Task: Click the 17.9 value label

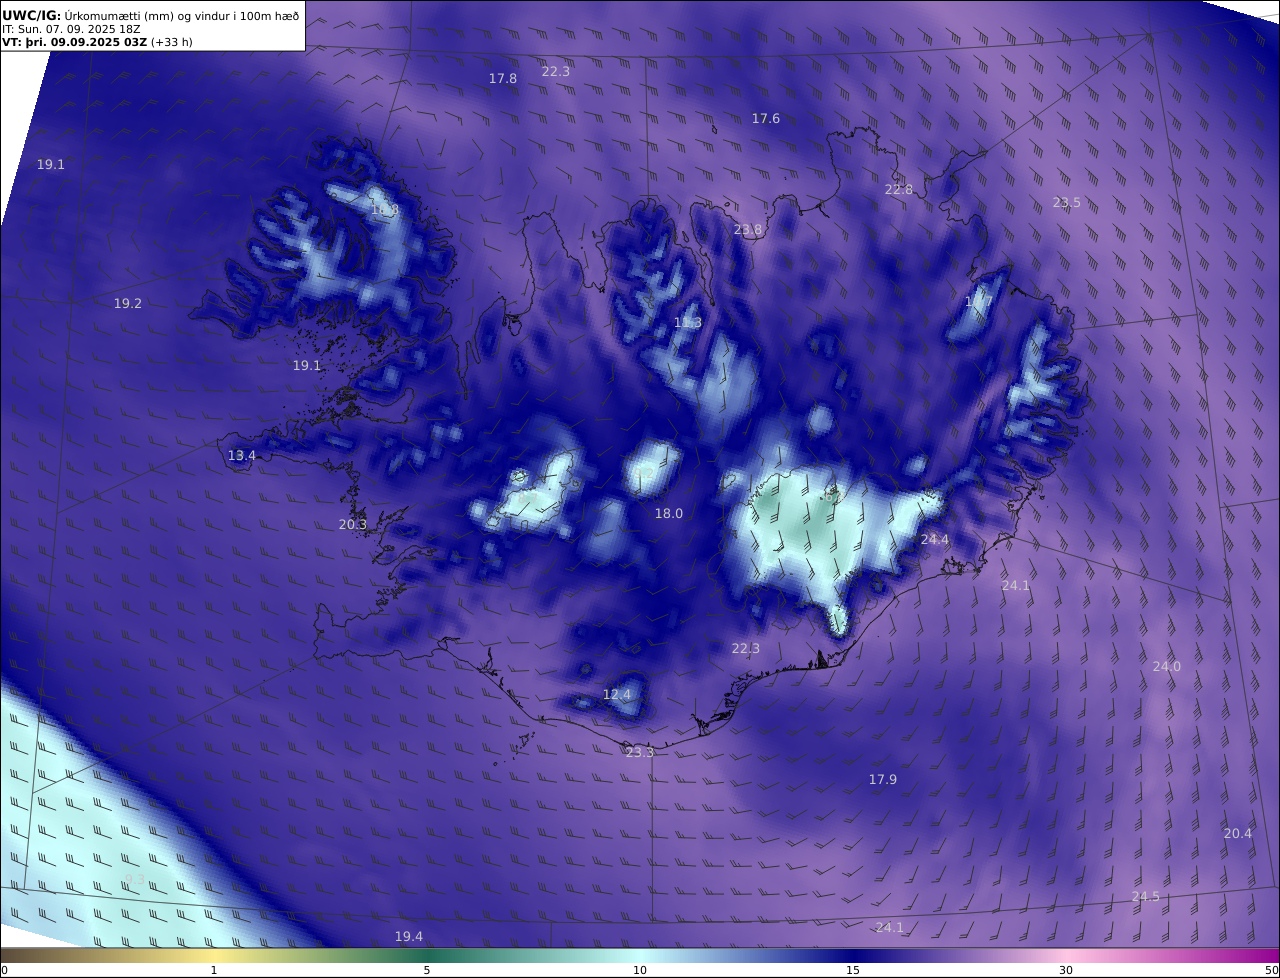Action: pyautogui.click(x=883, y=779)
